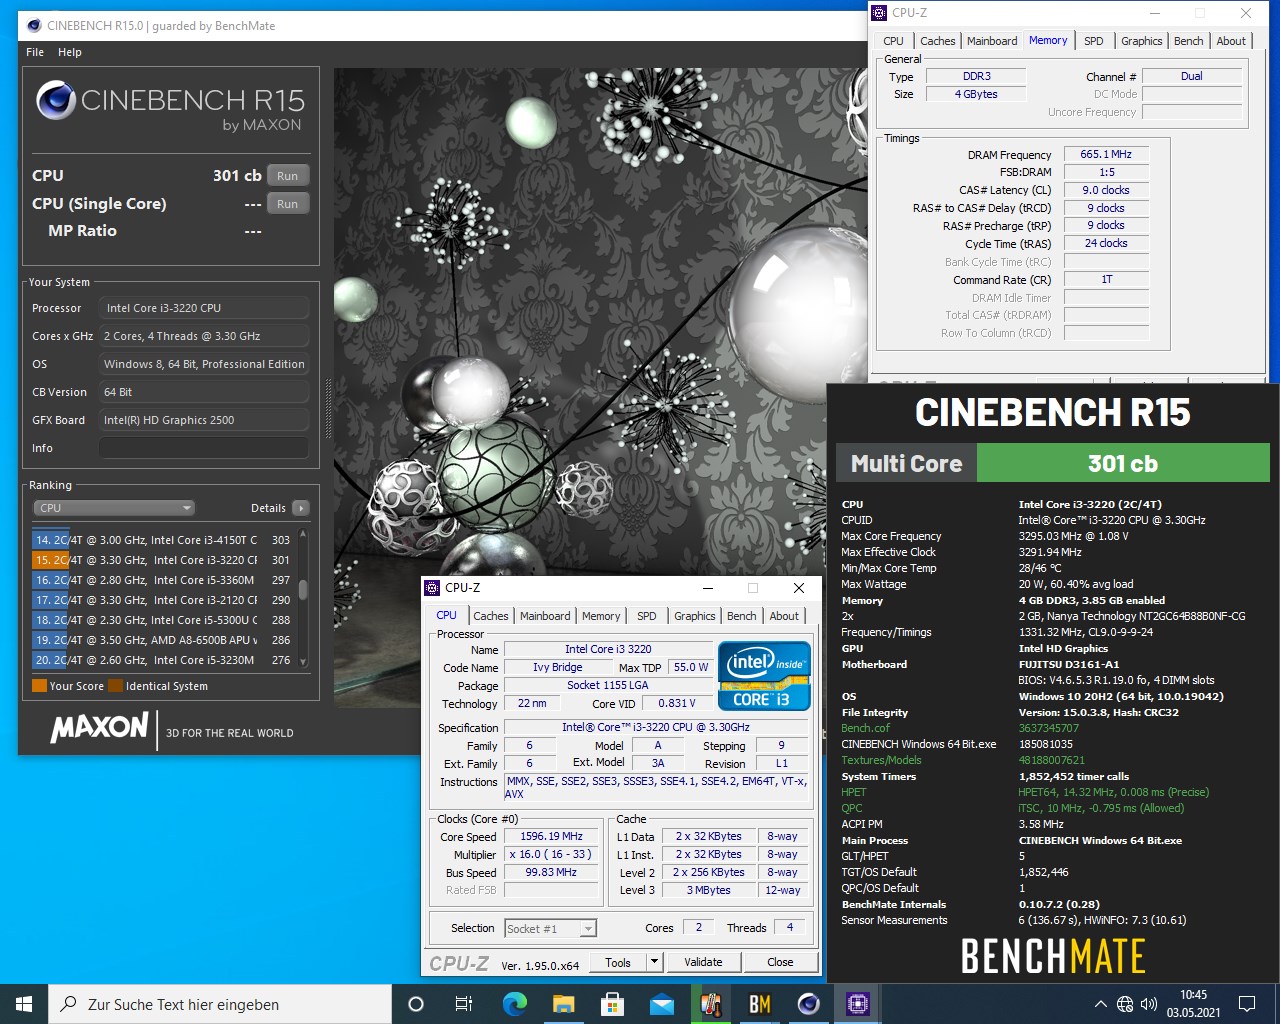
Task: Click the Cinebench R15 sphere logo
Action: (56, 100)
